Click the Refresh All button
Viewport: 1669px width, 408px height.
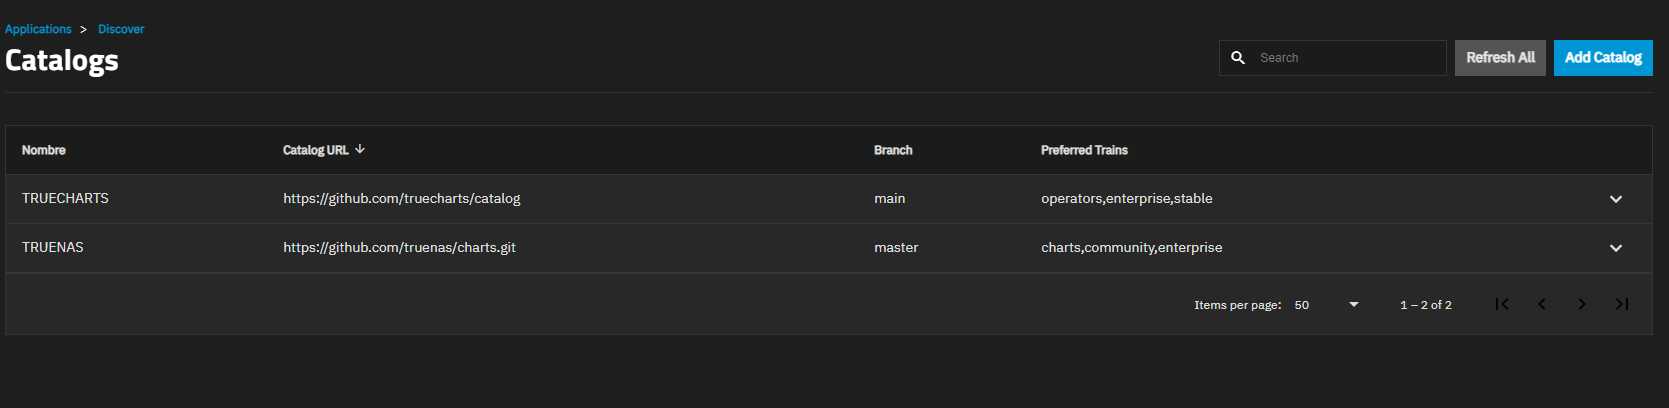[1500, 58]
